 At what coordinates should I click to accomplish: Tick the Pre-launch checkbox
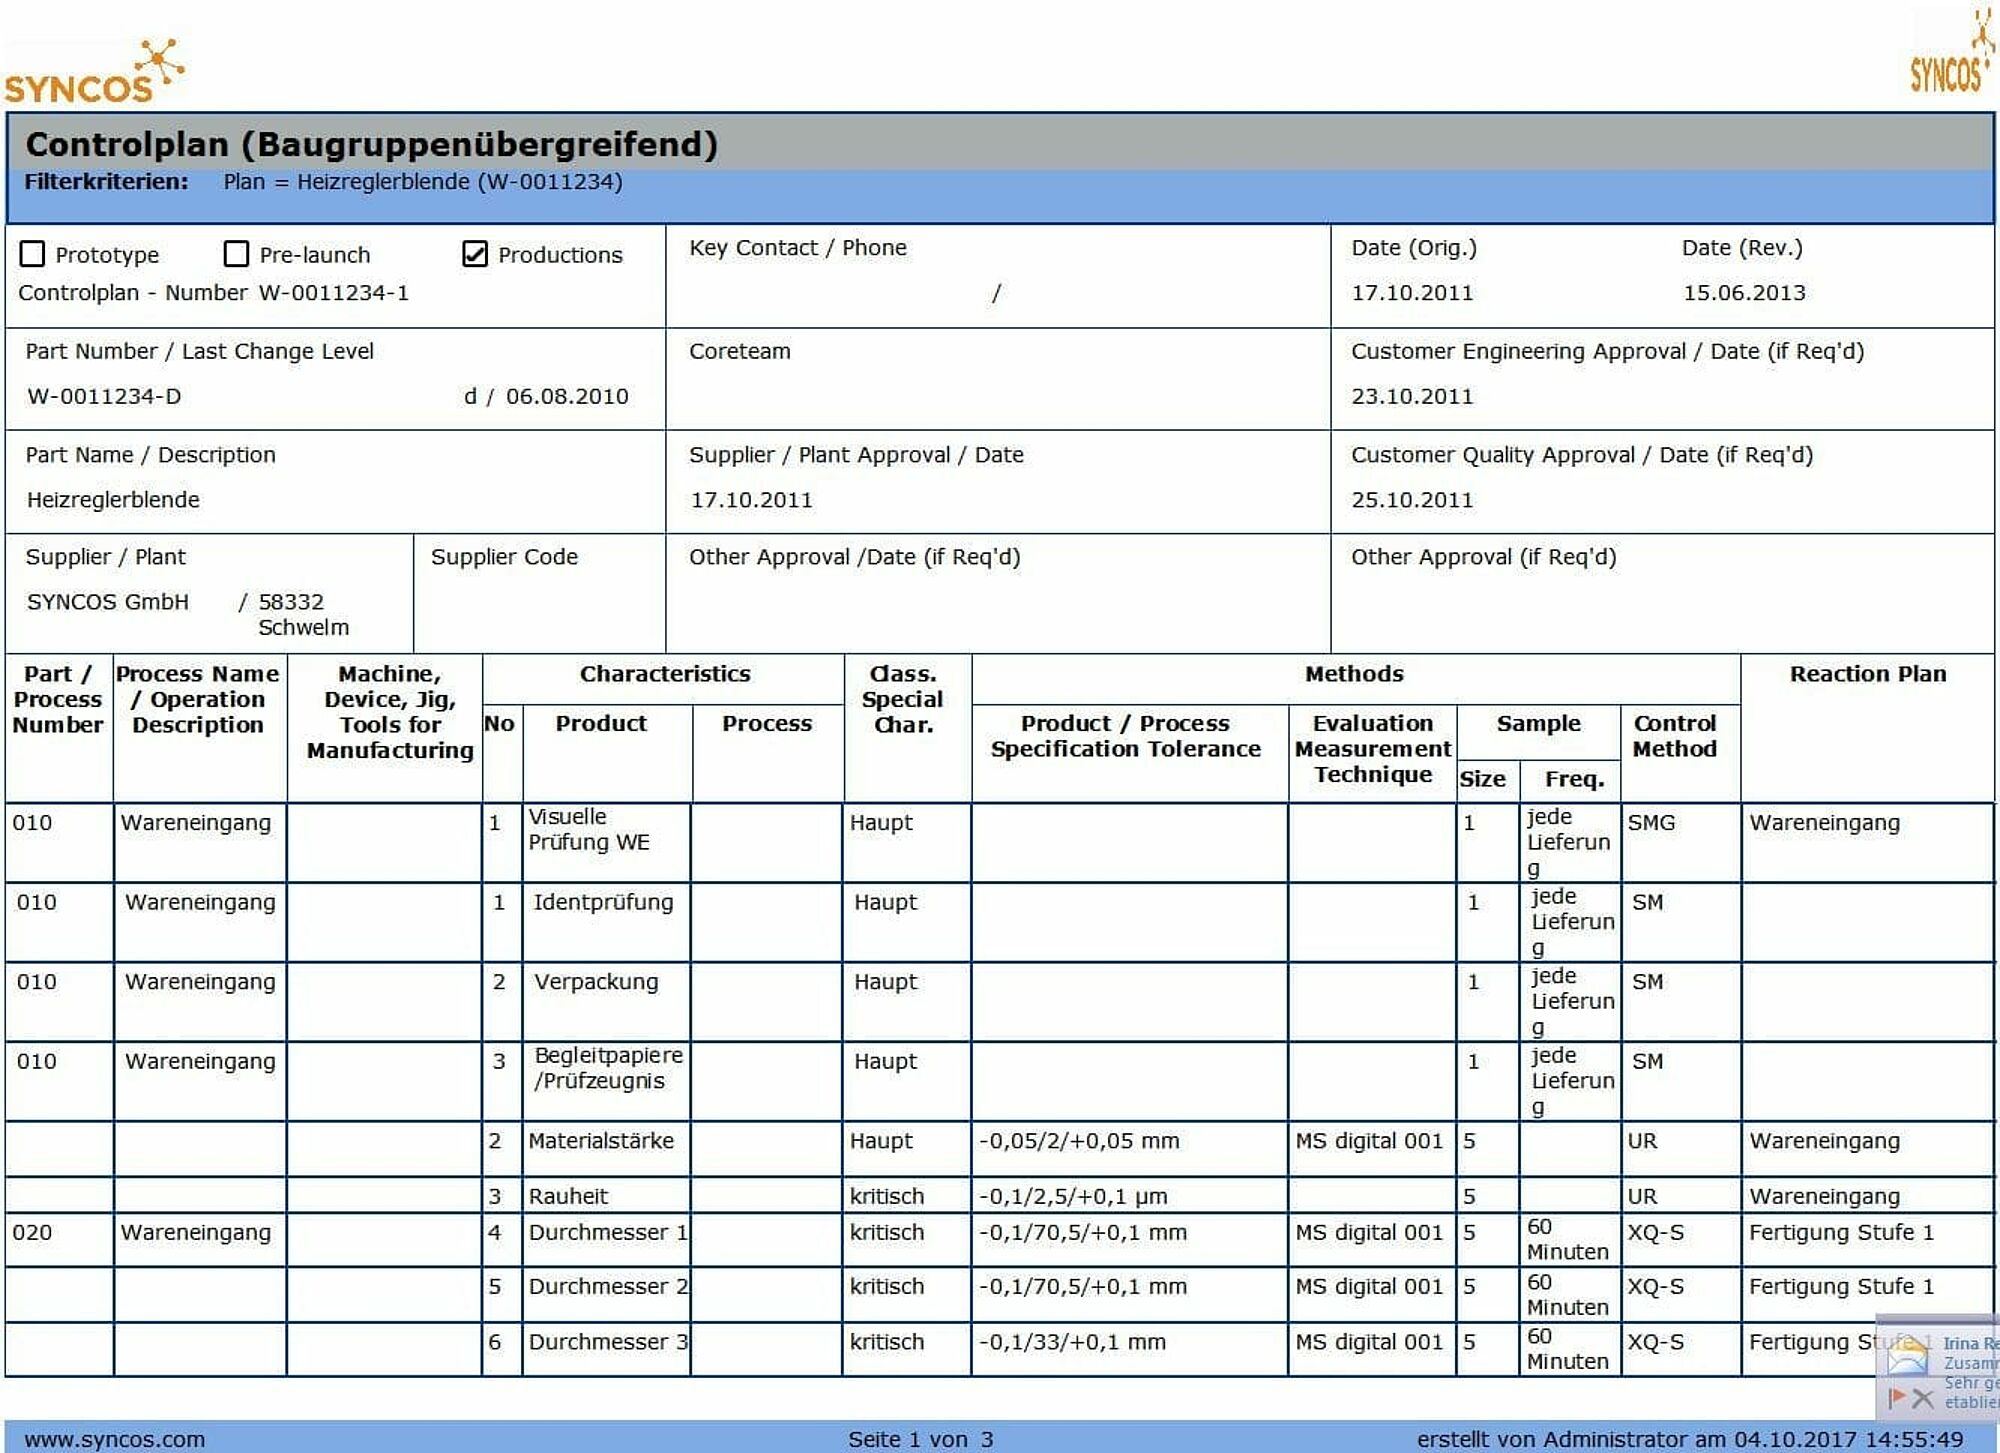click(x=236, y=254)
